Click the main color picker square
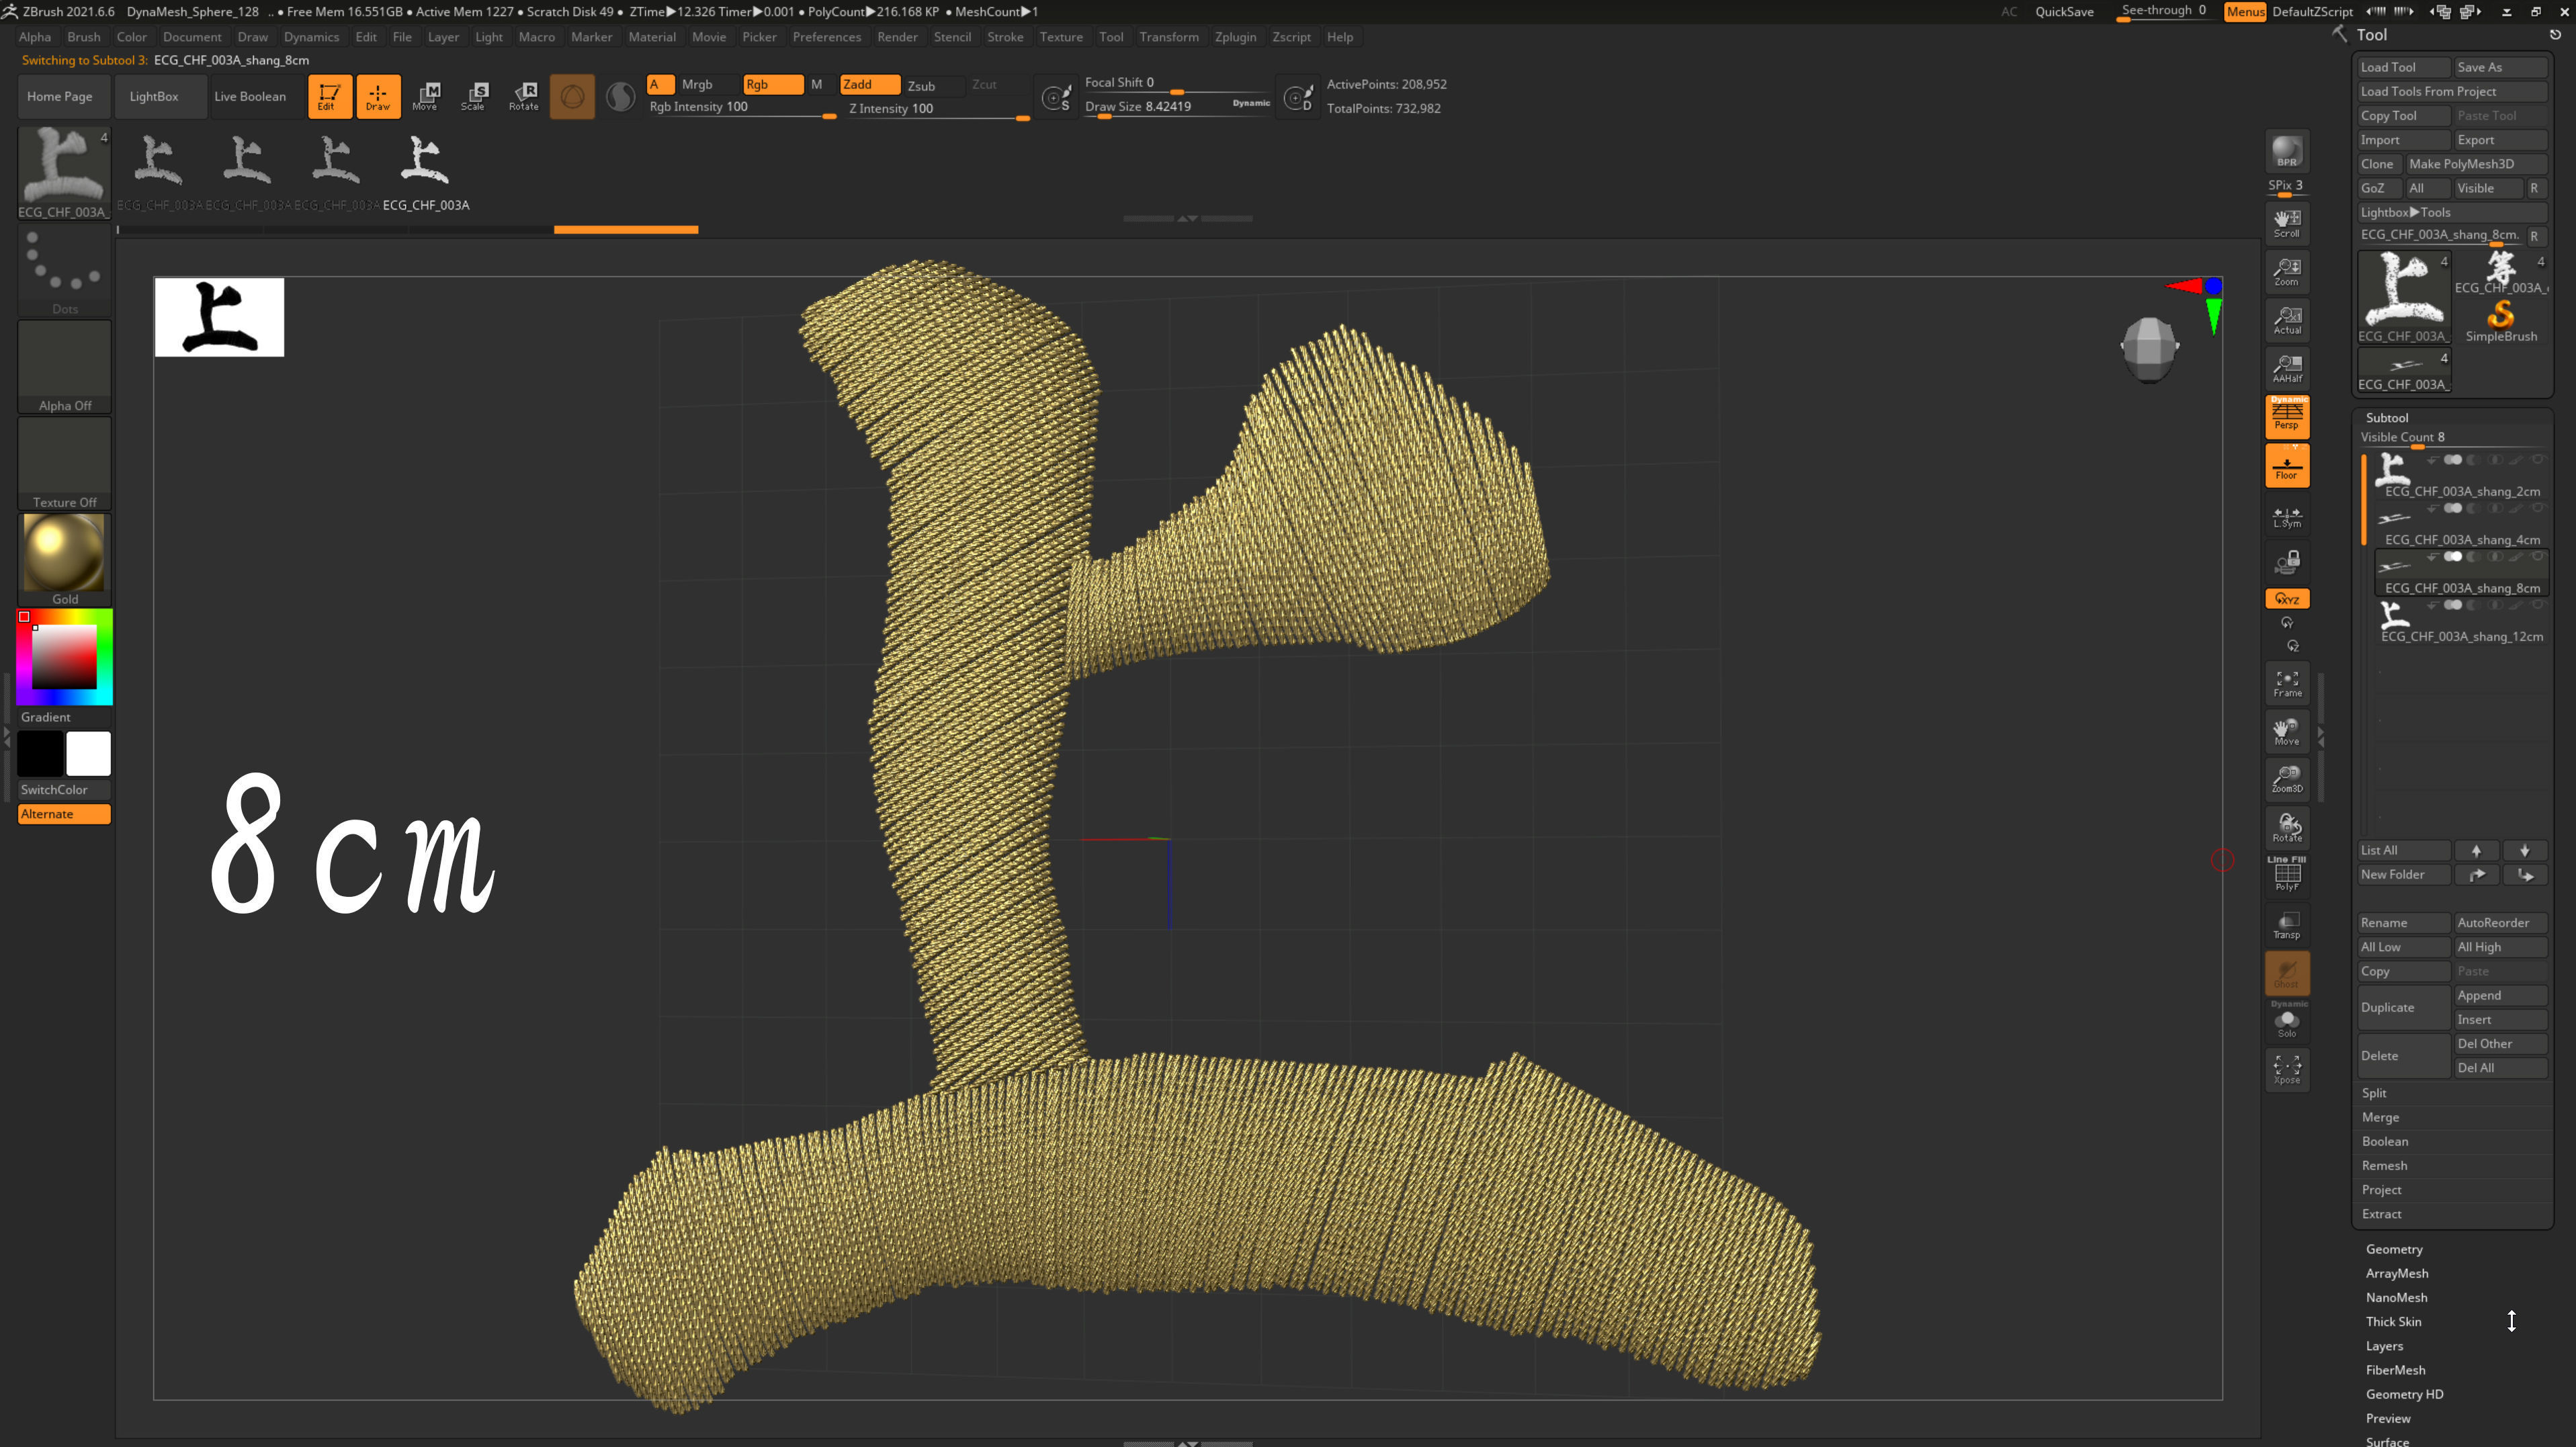The image size is (2576, 1447). click(64, 656)
